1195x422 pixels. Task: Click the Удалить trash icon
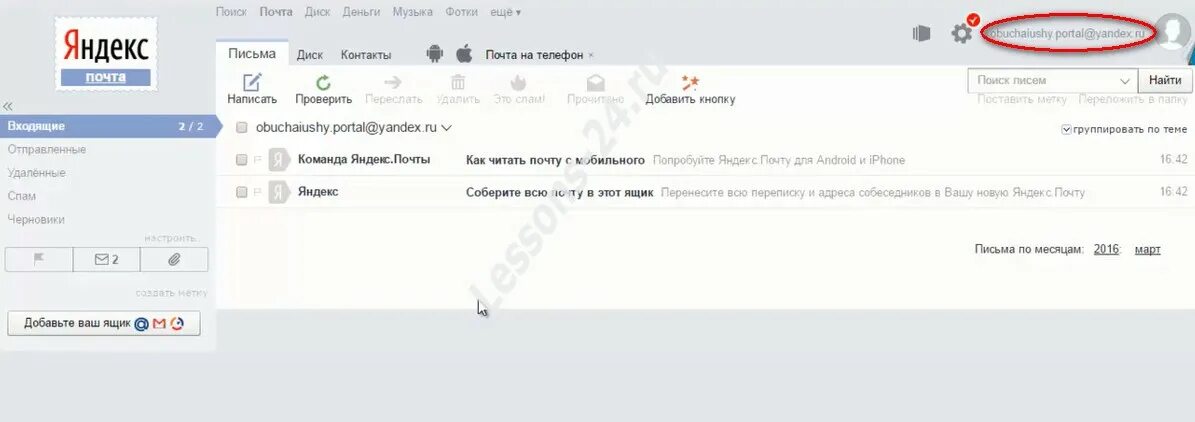(x=458, y=82)
